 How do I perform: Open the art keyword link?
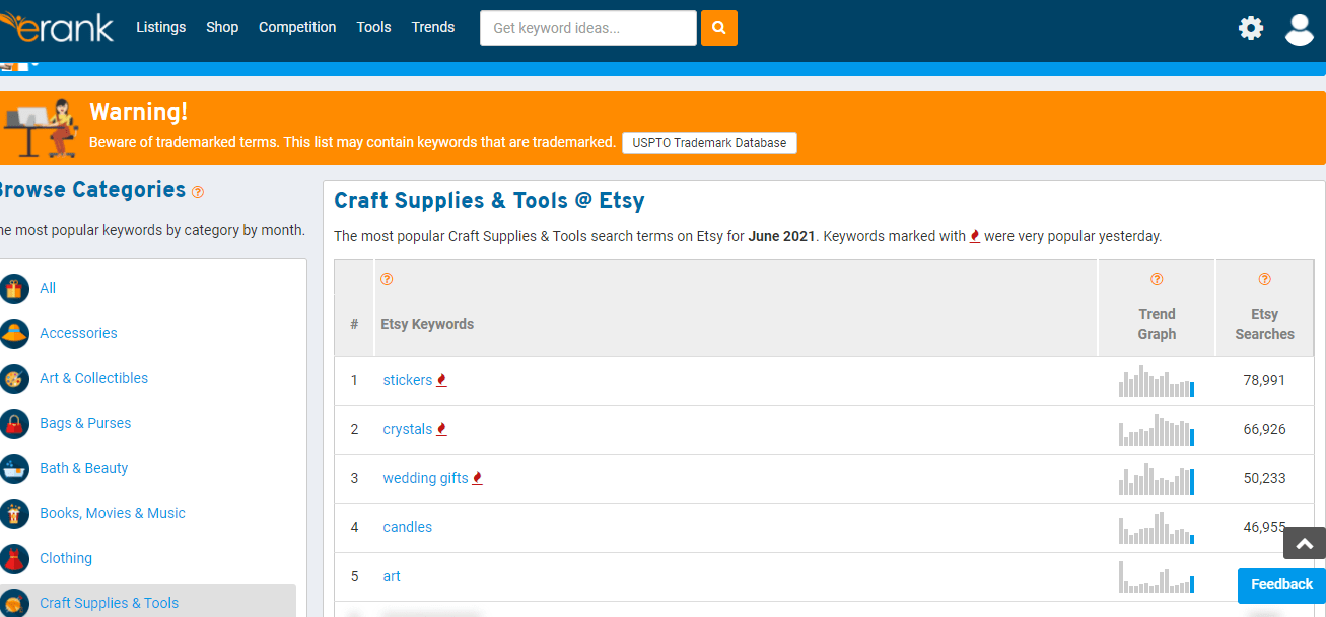392,576
